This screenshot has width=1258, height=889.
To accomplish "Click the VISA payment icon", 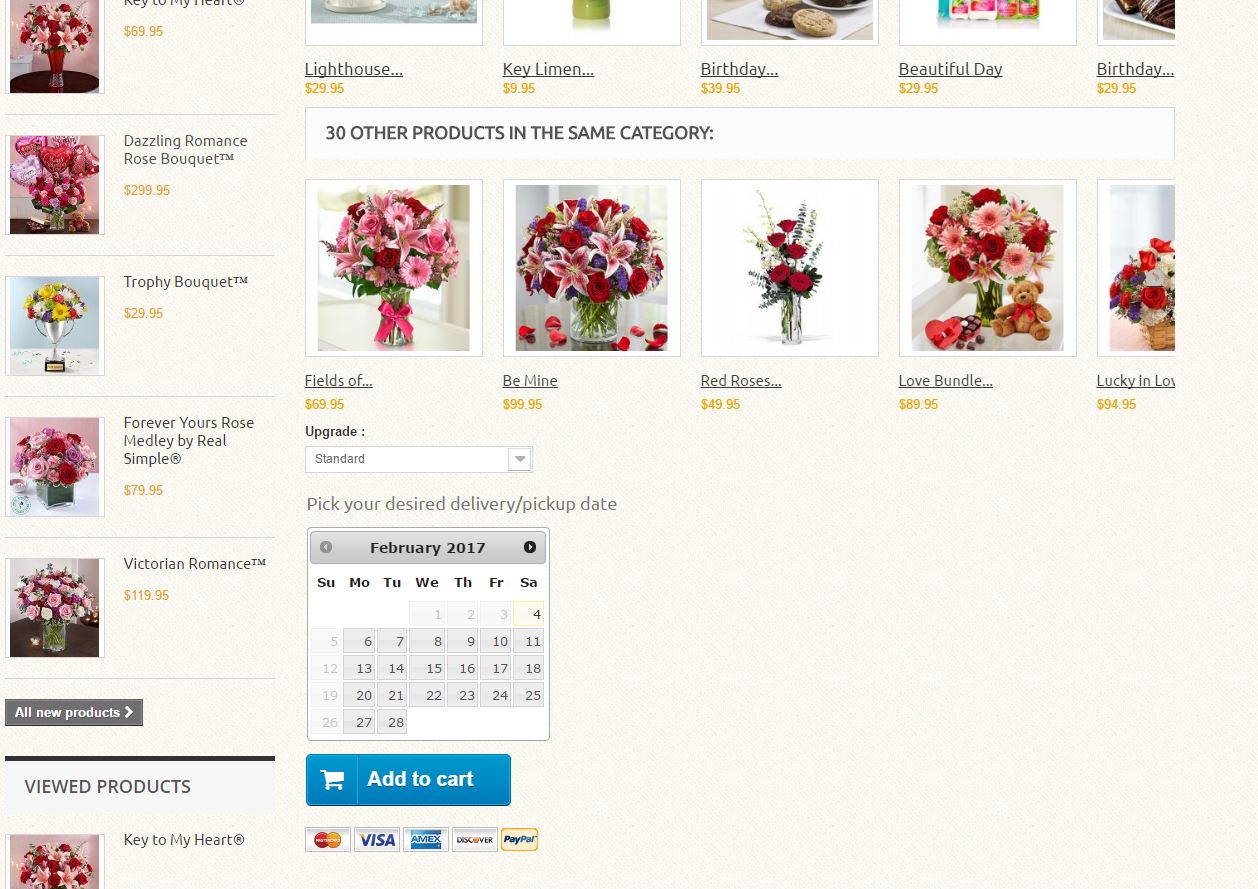I will click(377, 840).
